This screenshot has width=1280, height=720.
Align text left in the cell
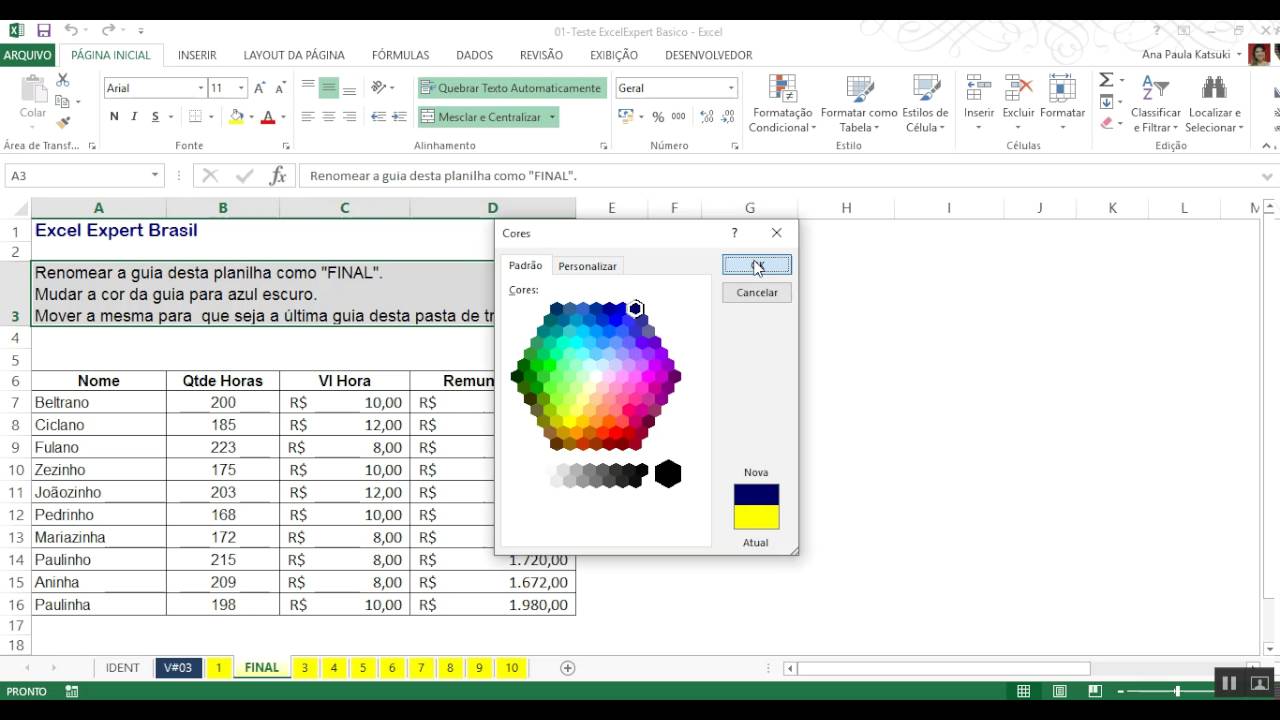308,117
